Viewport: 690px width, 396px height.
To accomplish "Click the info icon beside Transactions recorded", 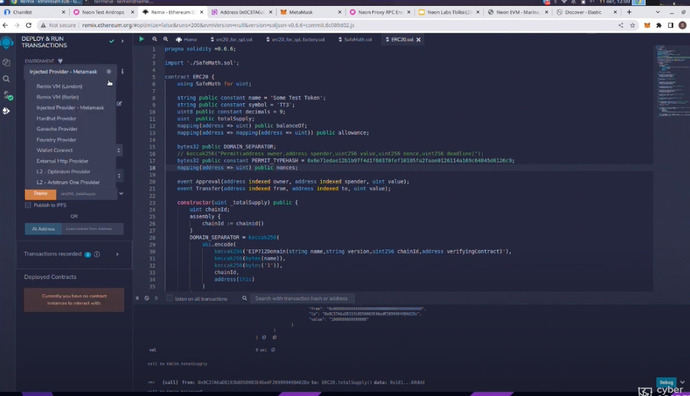I will (97, 254).
